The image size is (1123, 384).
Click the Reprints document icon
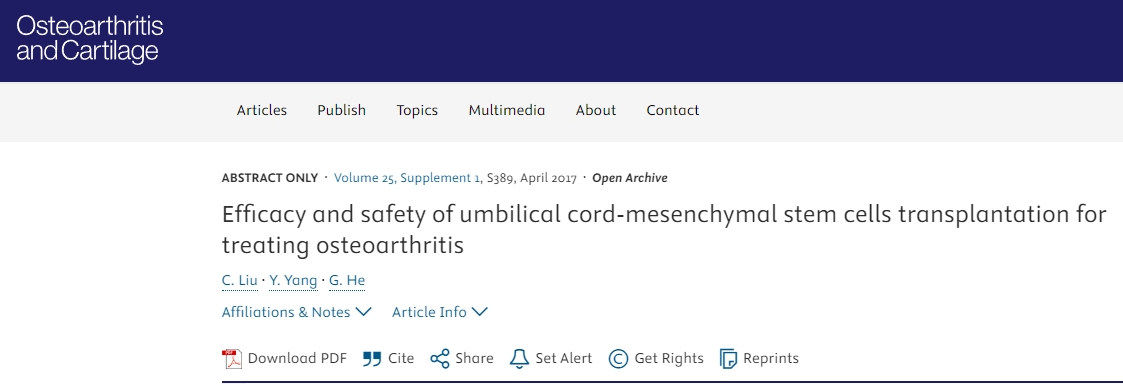[x=728, y=358]
